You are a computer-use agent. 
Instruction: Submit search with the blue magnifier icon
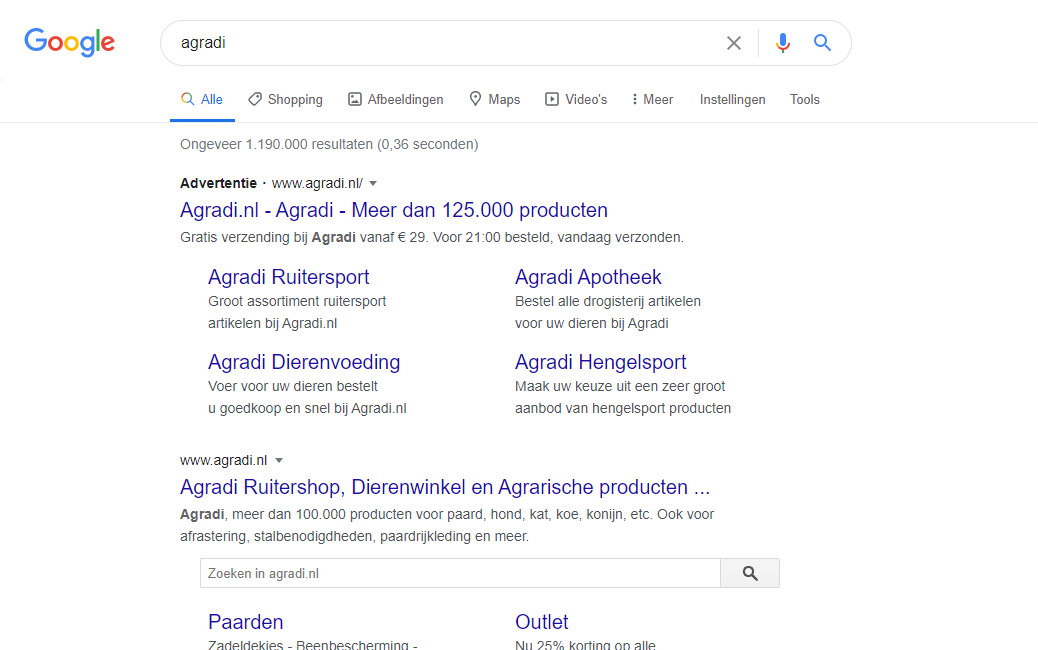point(822,43)
